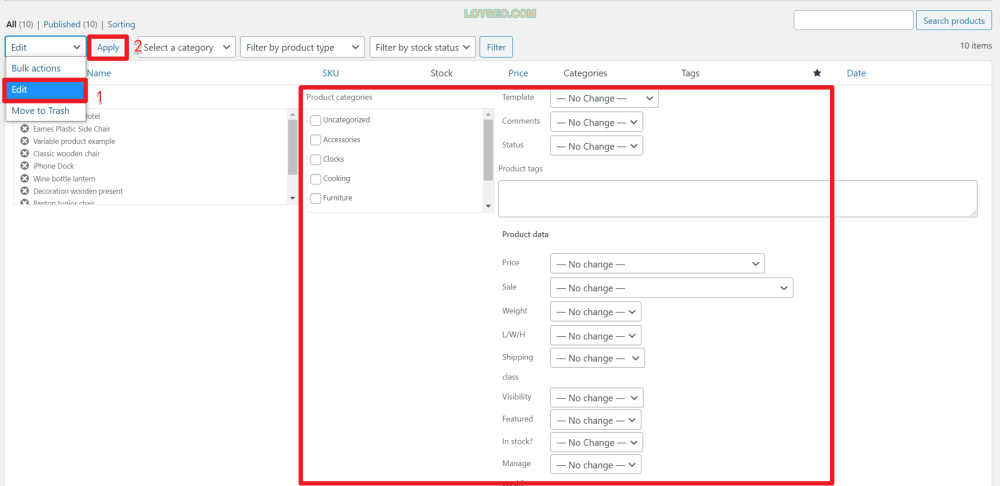The width and height of the screenshot is (1000, 486).
Task: Open the Sale change dropdown
Action: pyautogui.click(x=672, y=288)
